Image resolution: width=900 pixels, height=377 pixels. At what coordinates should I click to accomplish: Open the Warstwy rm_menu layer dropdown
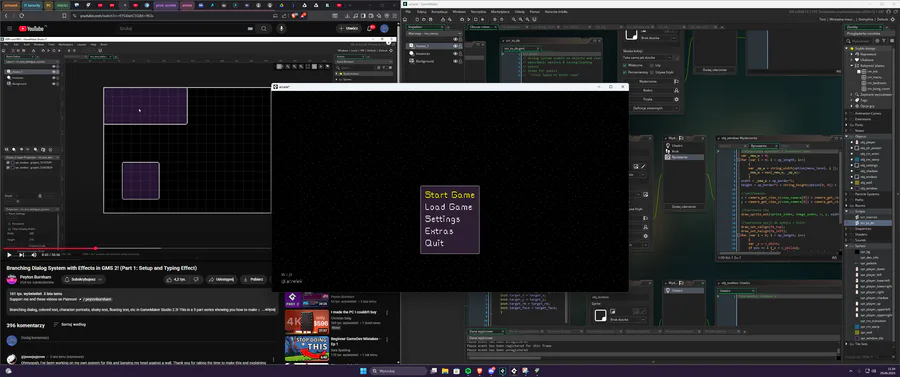433,34
